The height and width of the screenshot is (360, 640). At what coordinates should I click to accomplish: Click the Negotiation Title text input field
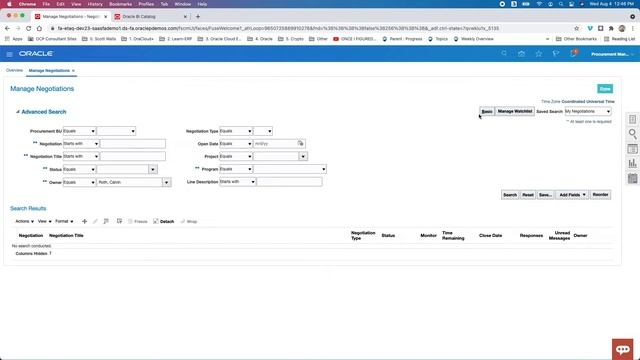coord(133,156)
